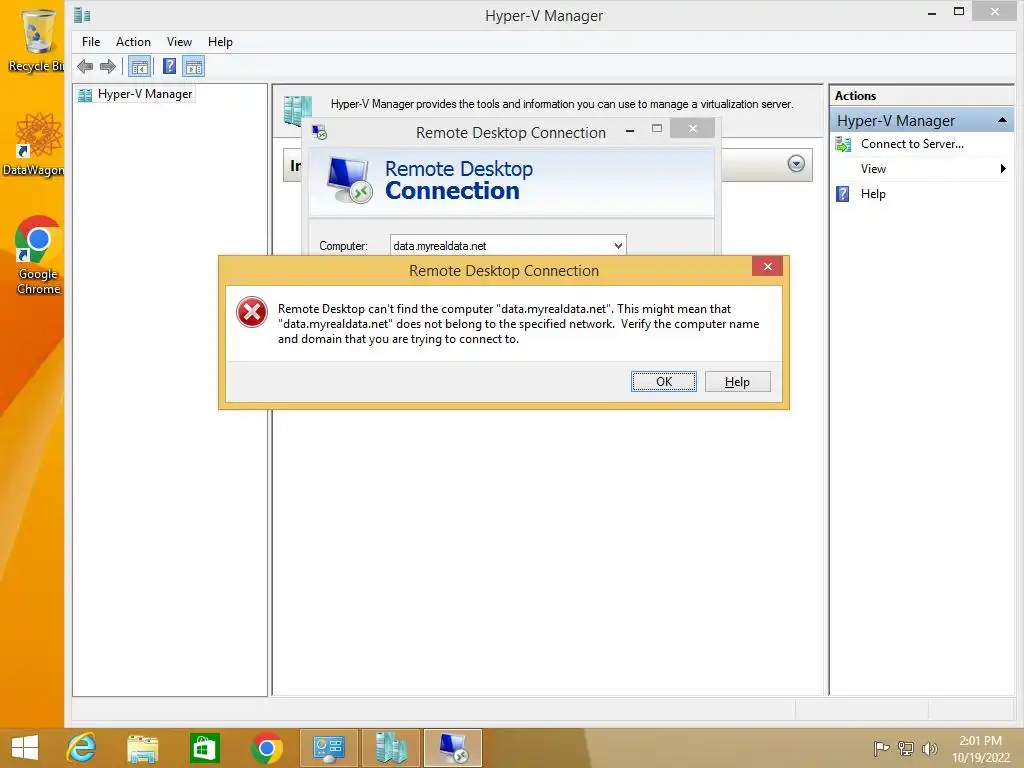Click the Help question-mark icon in Actions pane
The height and width of the screenshot is (768, 1024).
843,194
